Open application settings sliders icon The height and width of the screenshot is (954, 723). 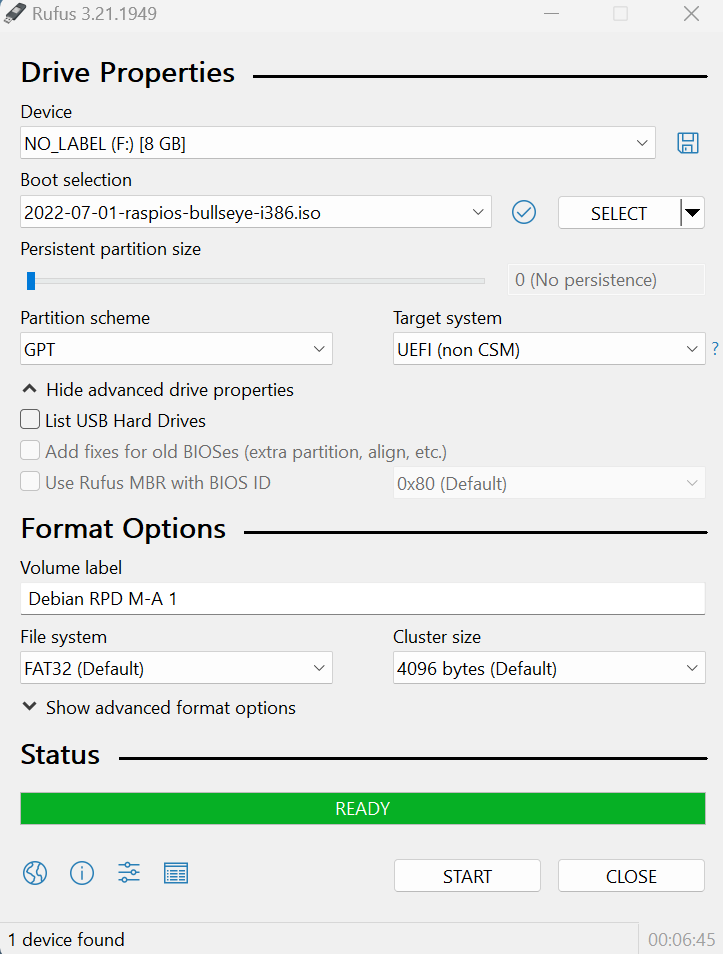click(x=129, y=873)
